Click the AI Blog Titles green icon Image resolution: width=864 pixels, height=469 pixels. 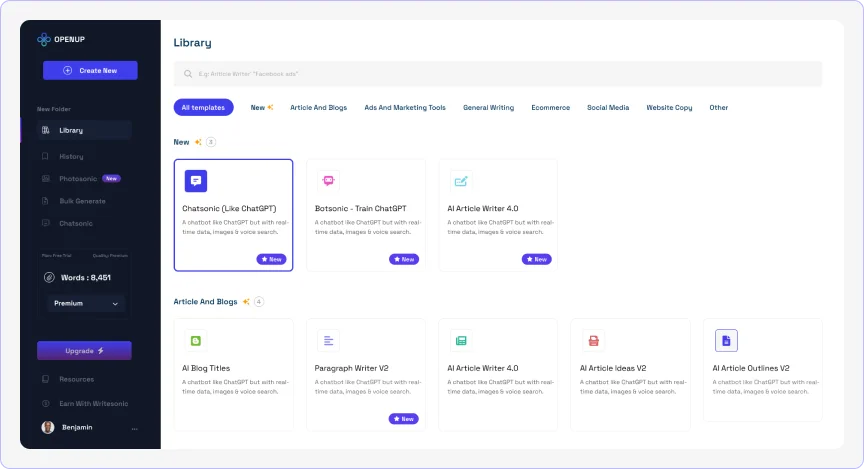(x=196, y=341)
